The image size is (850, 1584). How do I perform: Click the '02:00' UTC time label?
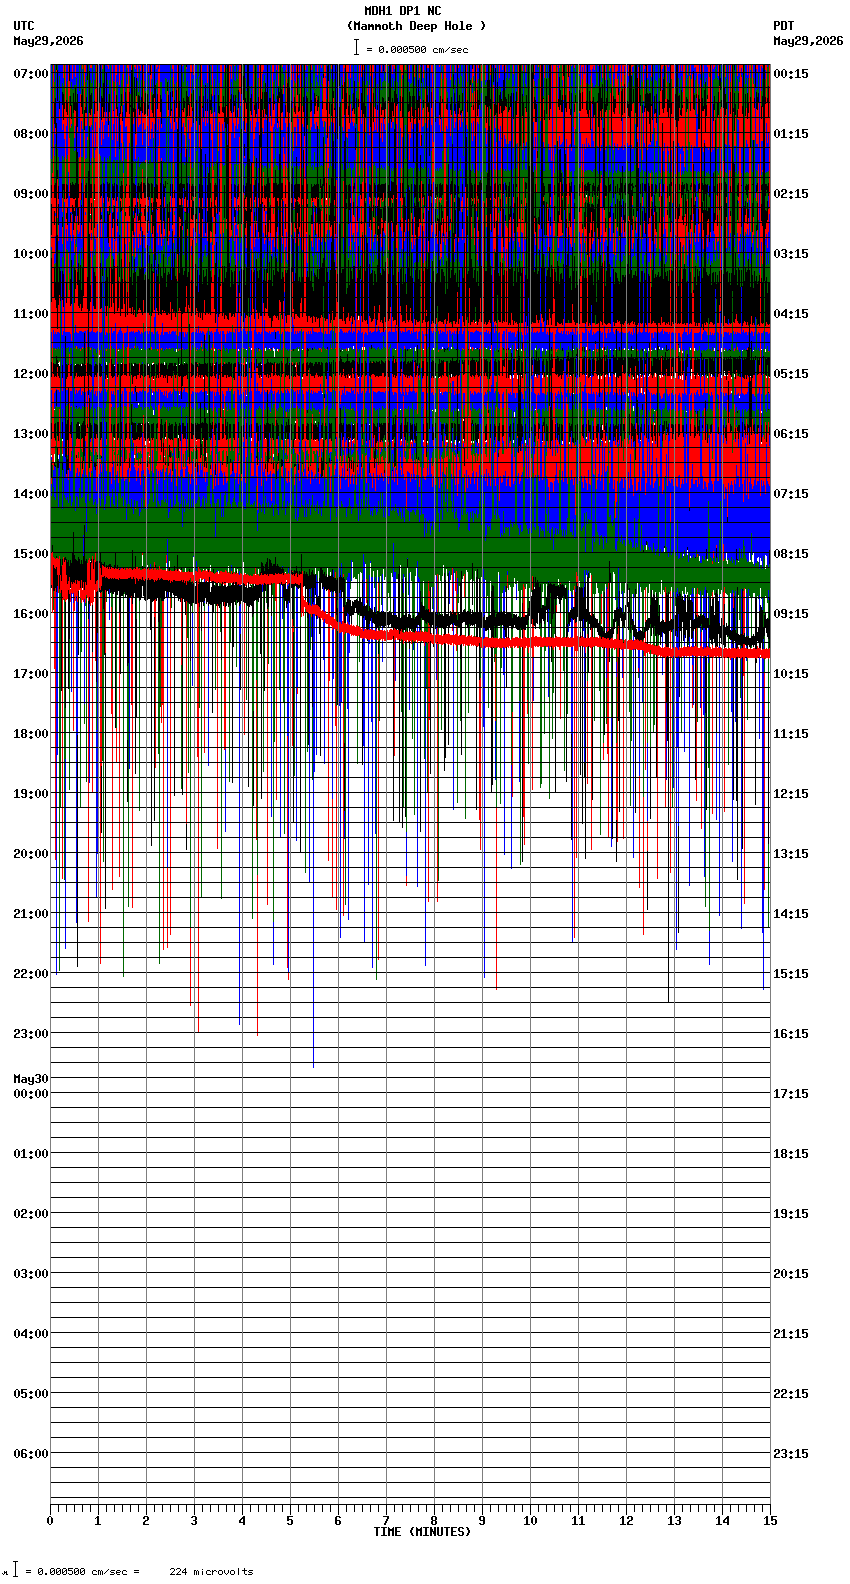31,1214
